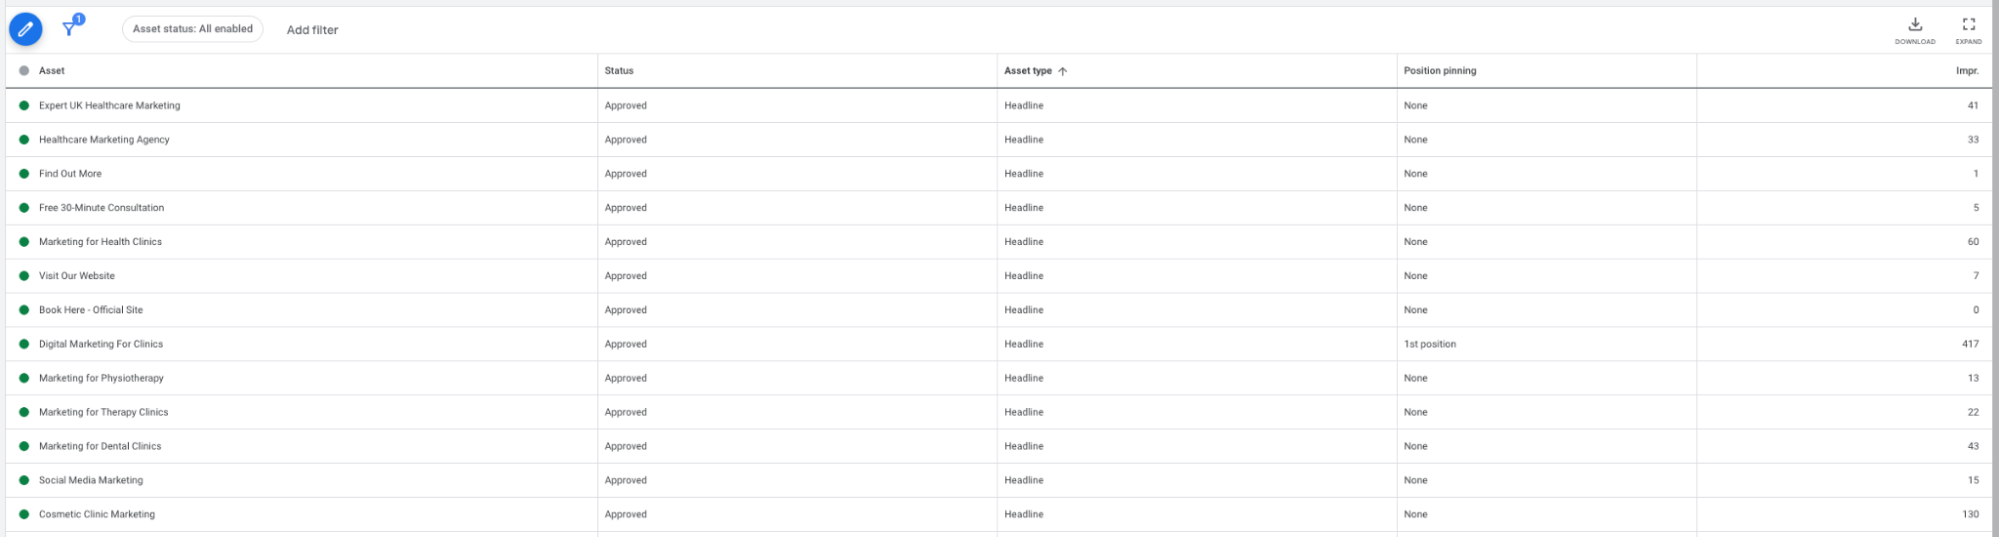This screenshot has height=537, width=1999.
Task: Click Headline type for Social Media Marketing
Action: click(x=1024, y=479)
